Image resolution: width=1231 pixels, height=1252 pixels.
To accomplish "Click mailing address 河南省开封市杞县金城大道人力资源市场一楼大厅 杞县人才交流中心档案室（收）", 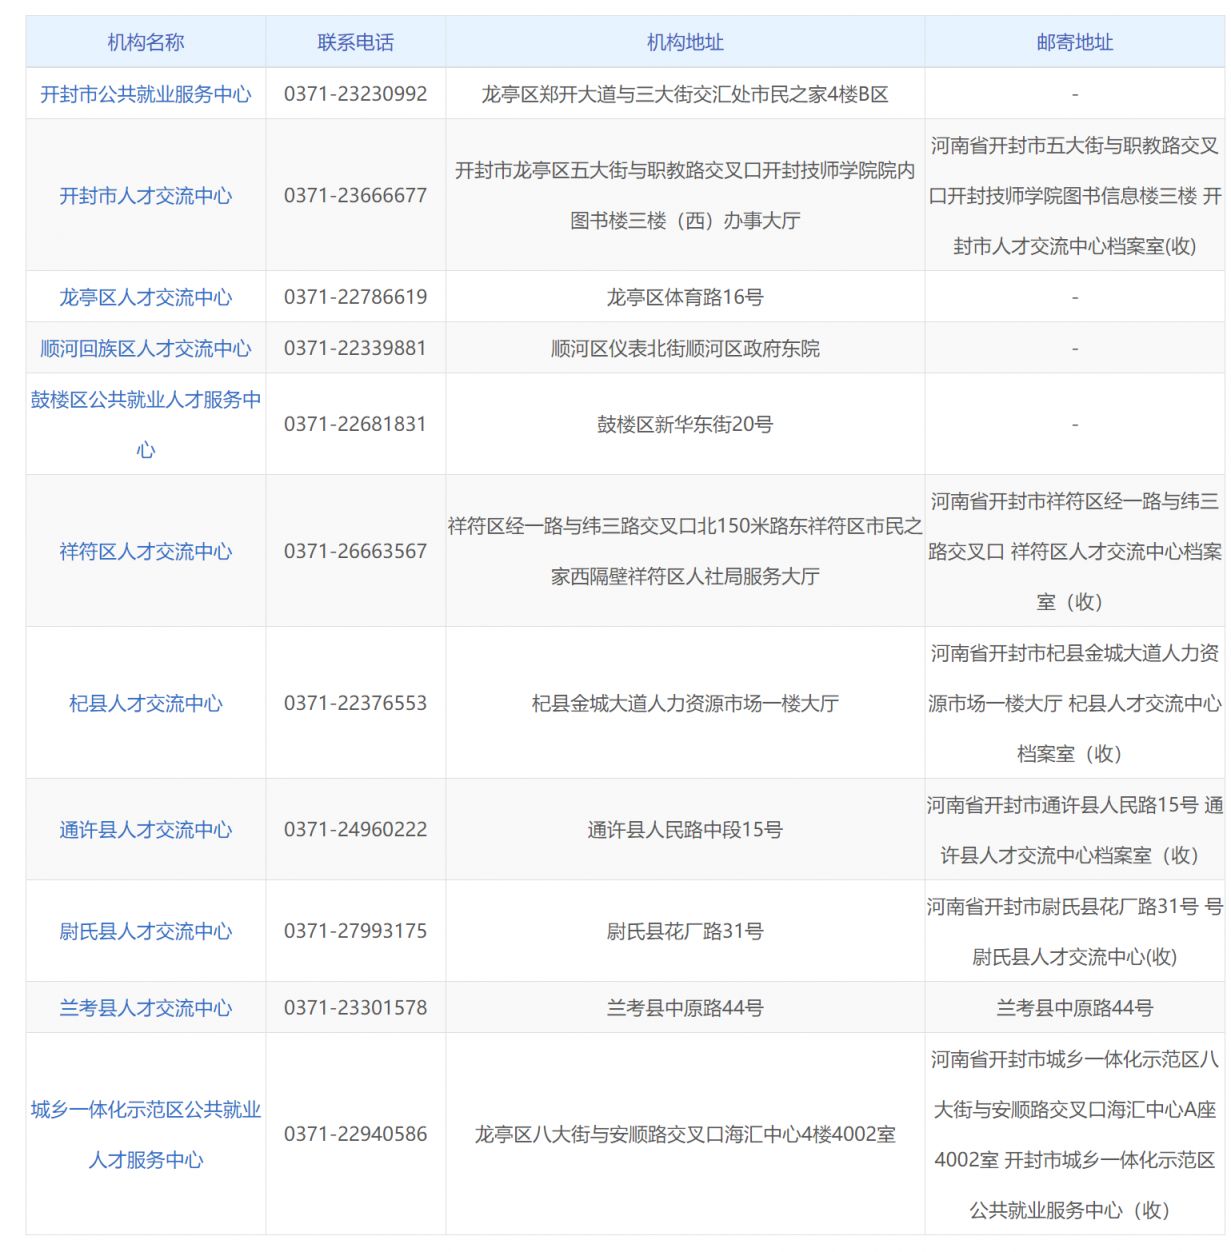I will [1075, 703].
